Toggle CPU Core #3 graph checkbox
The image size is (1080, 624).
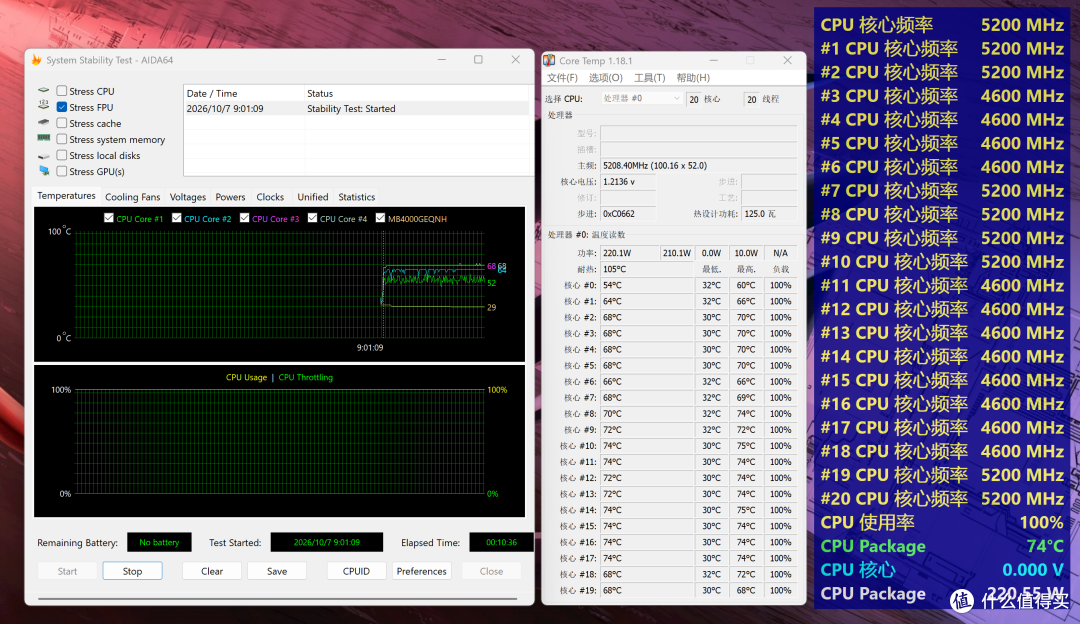[x=245, y=218]
